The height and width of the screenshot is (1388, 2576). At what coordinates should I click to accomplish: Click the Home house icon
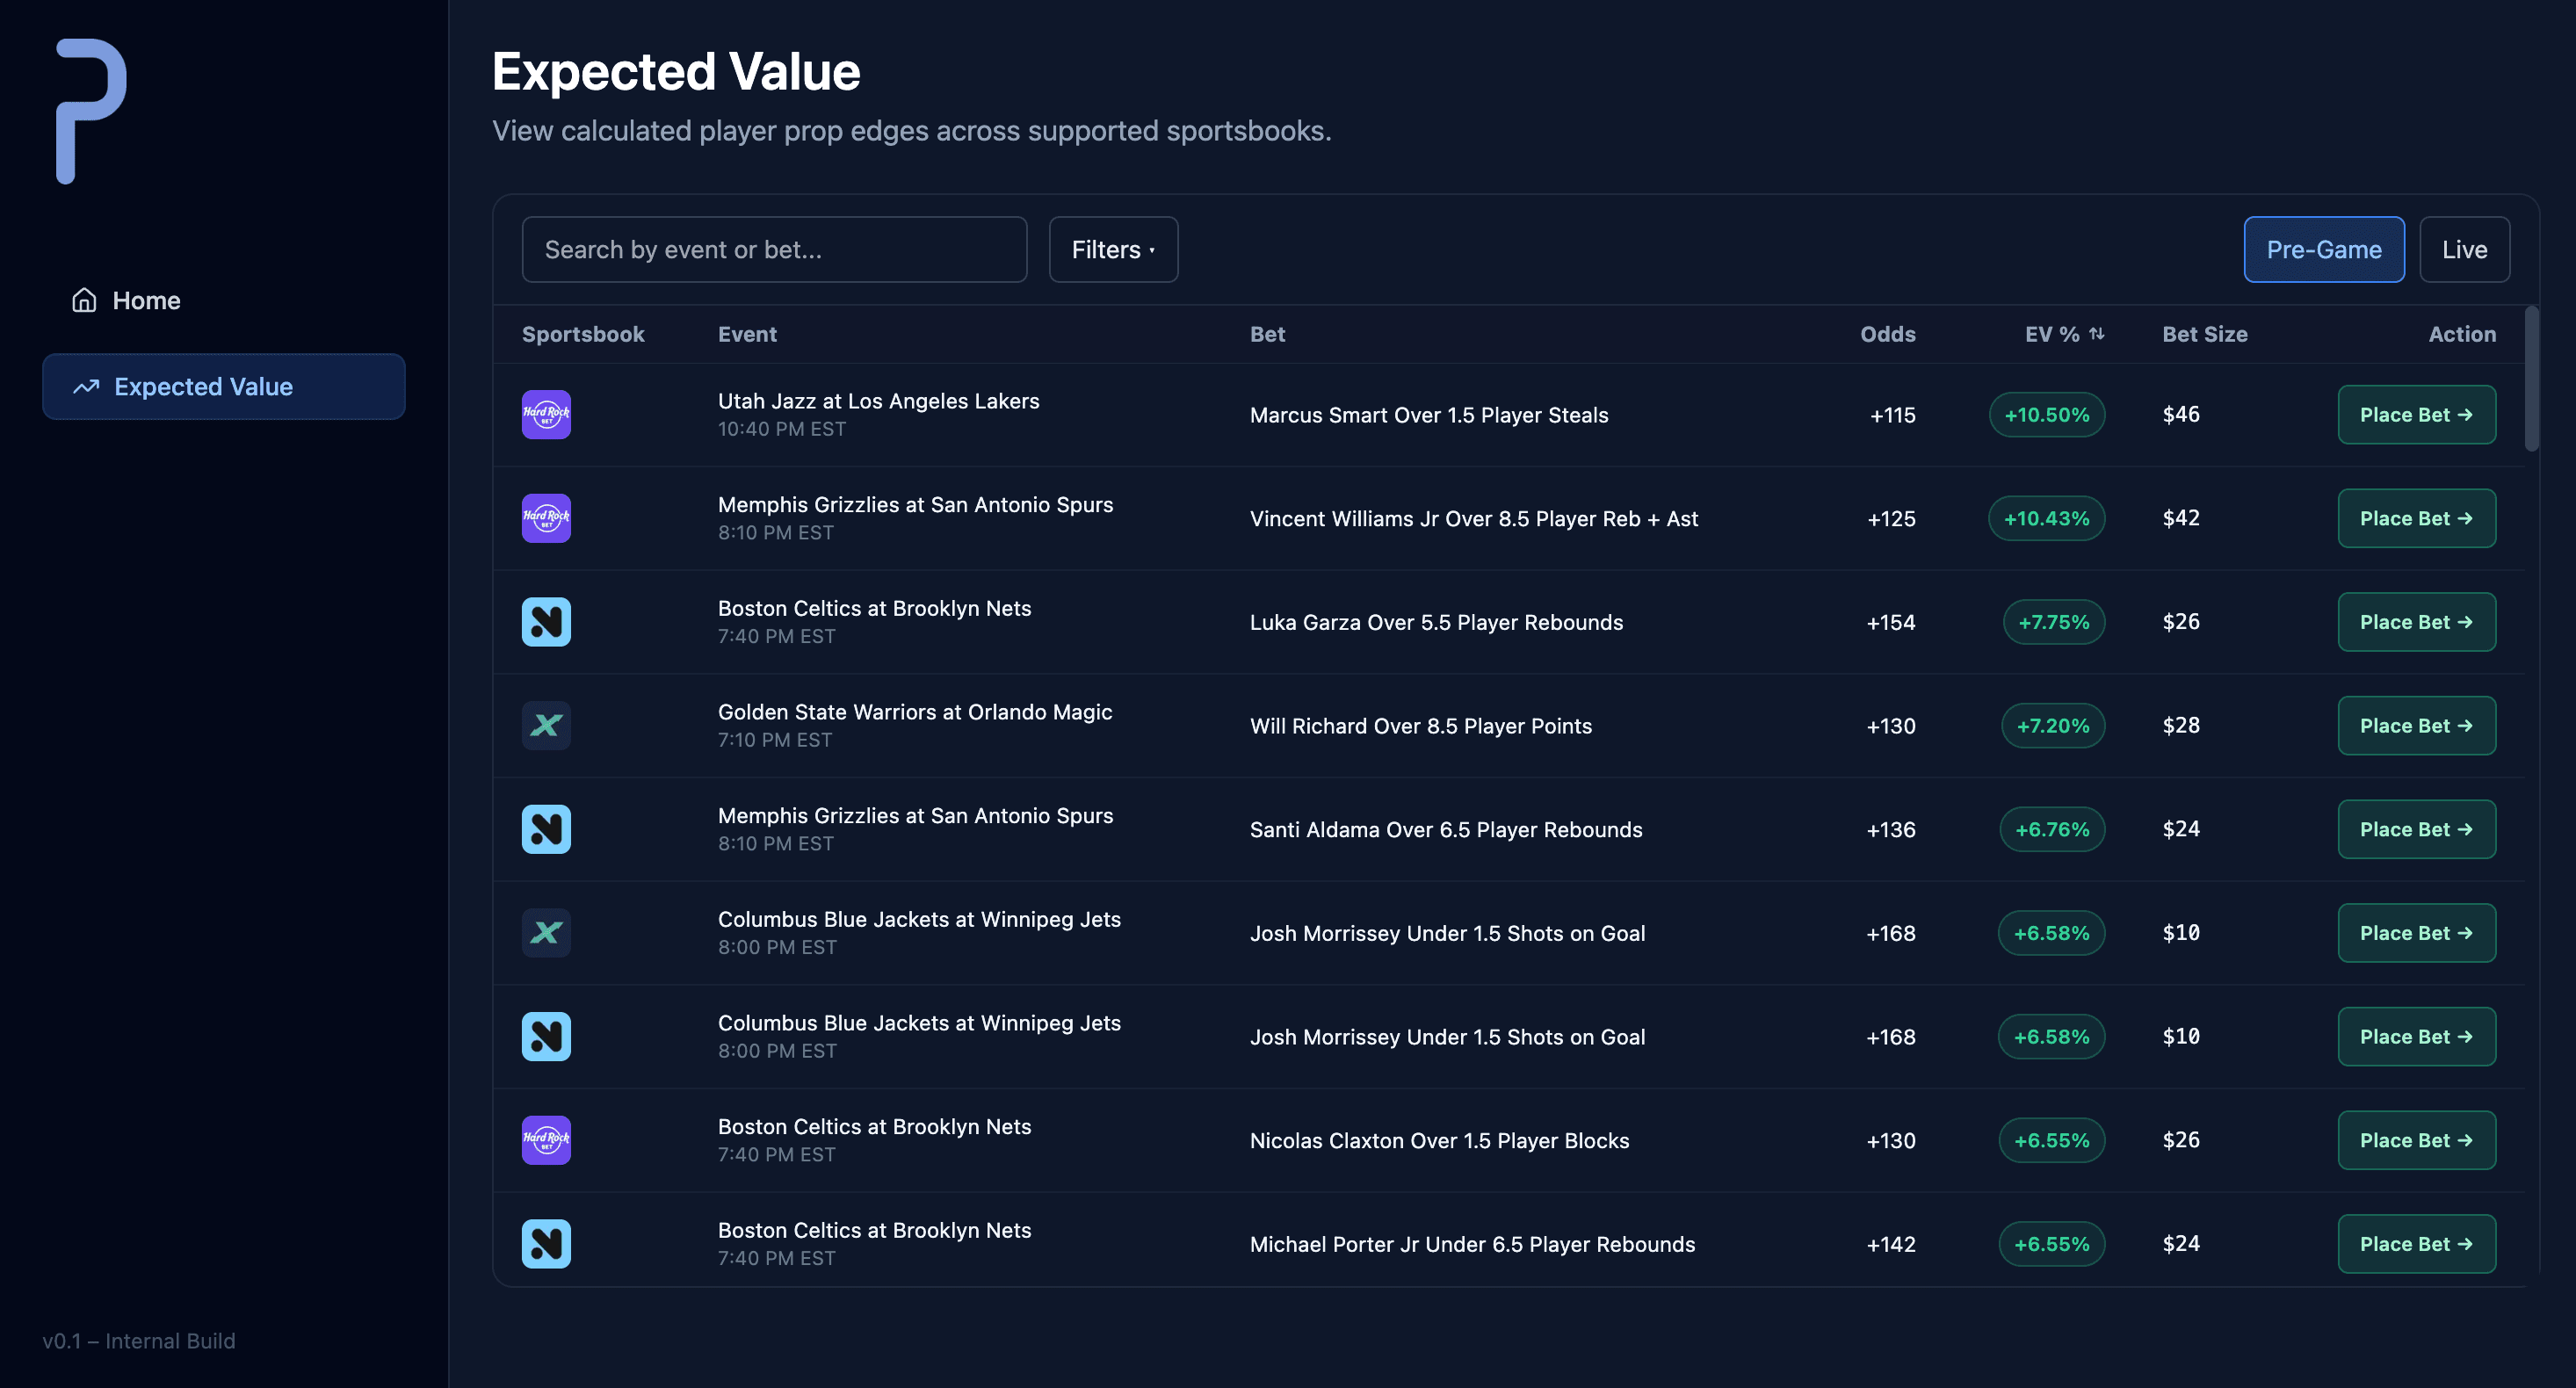click(84, 300)
